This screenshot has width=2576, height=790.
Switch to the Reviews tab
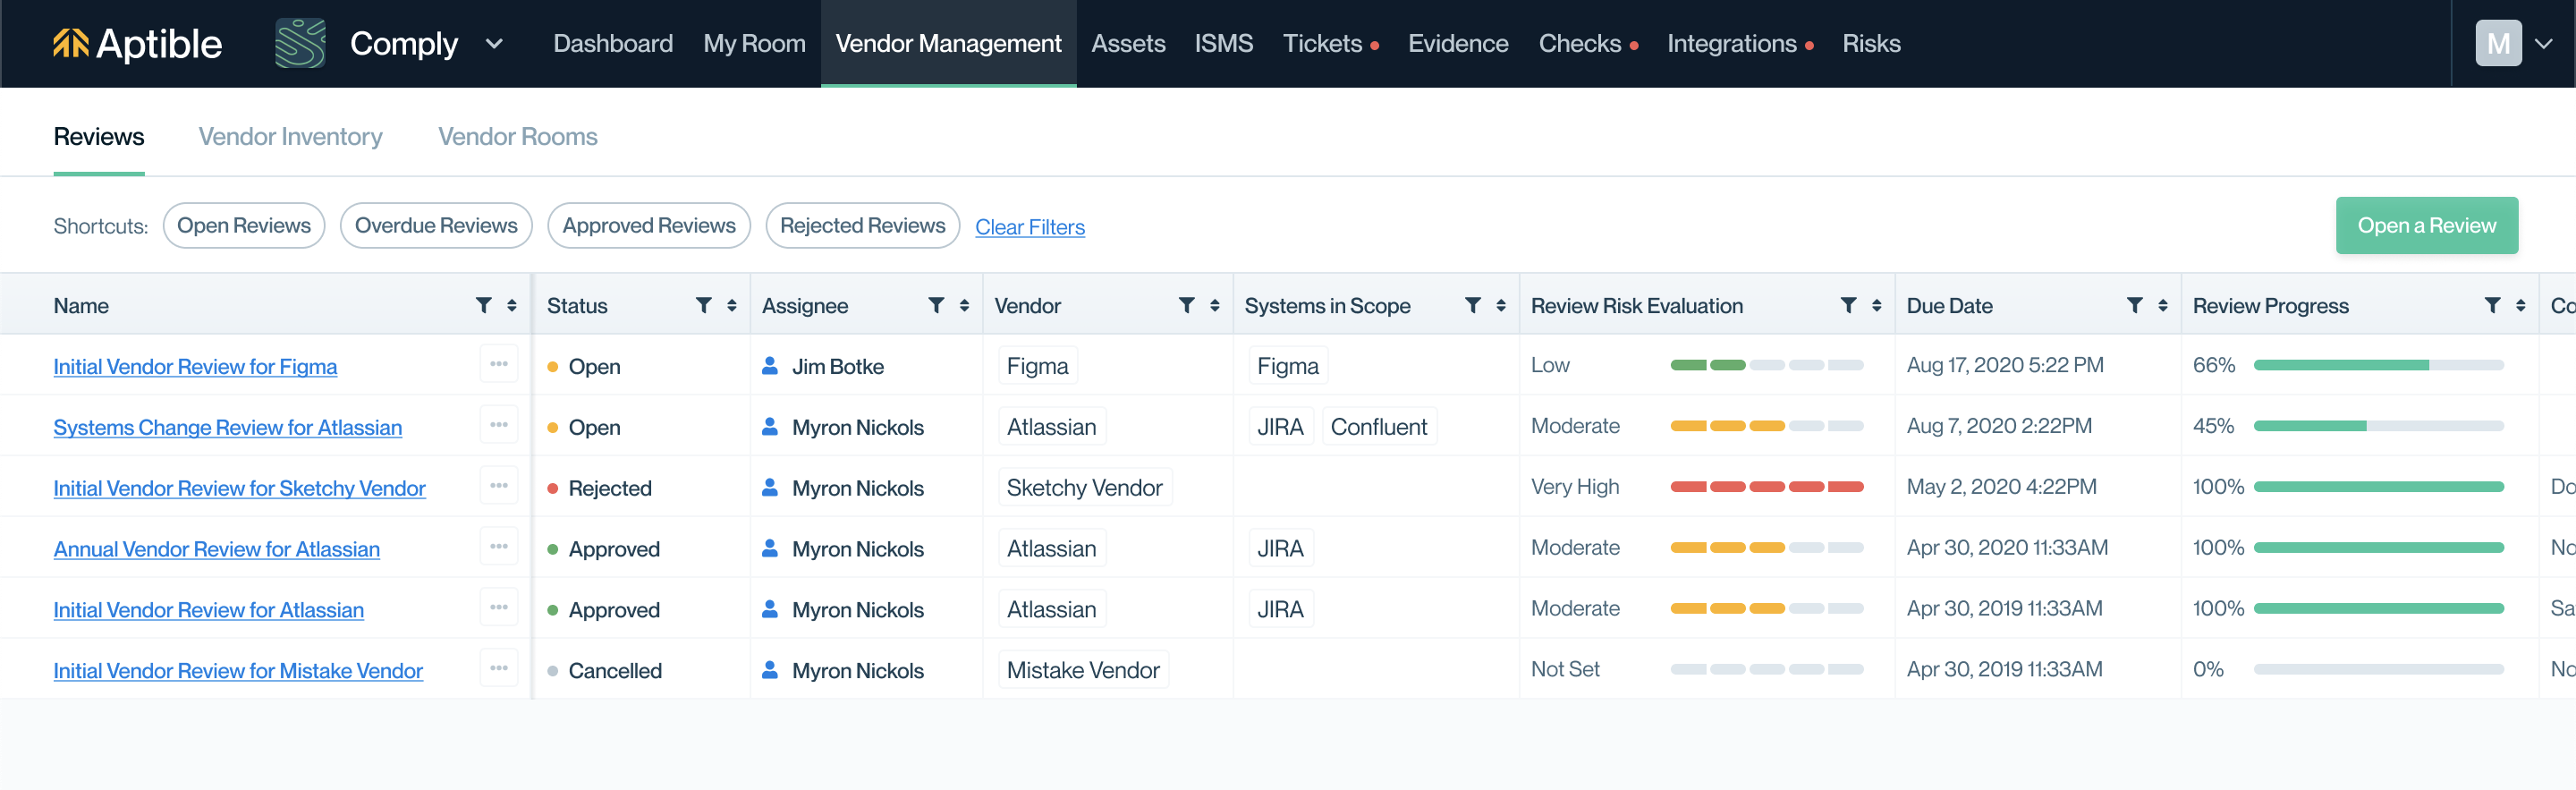click(x=99, y=137)
